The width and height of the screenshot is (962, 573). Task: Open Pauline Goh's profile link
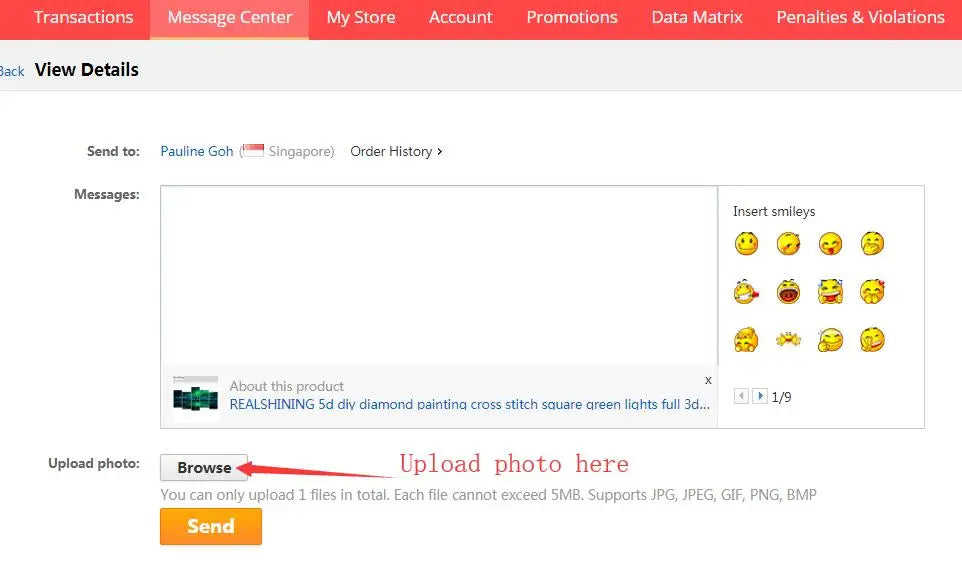pyautogui.click(x=197, y=151)
